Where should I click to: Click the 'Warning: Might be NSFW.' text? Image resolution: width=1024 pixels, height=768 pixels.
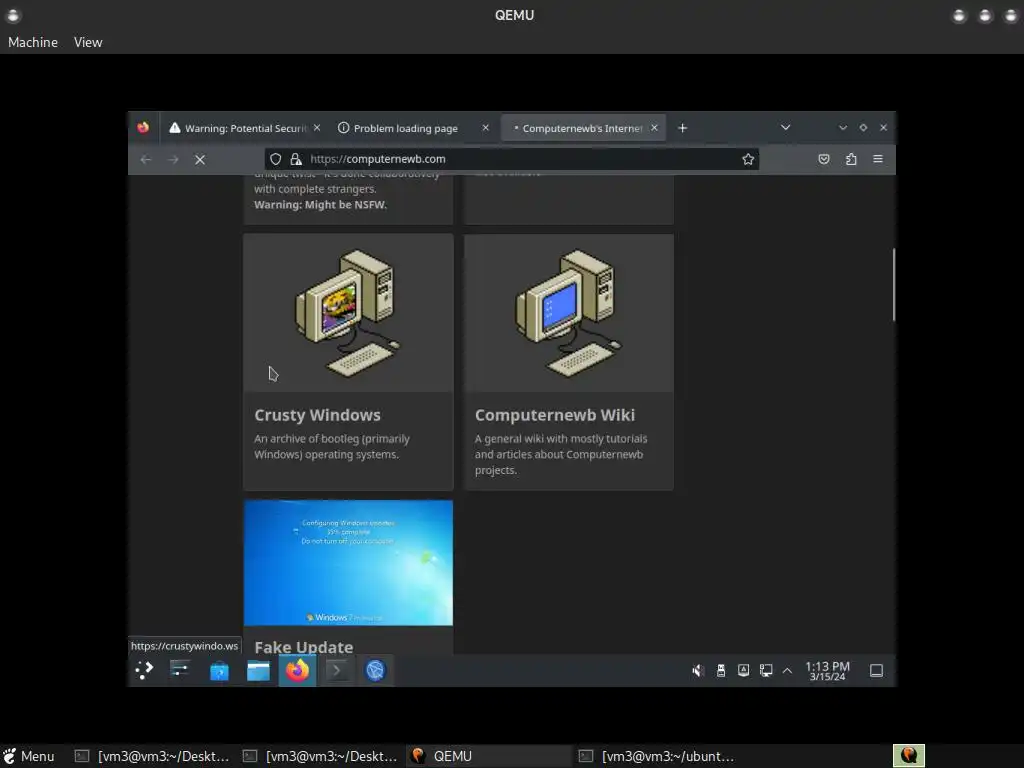pos(320,204)
